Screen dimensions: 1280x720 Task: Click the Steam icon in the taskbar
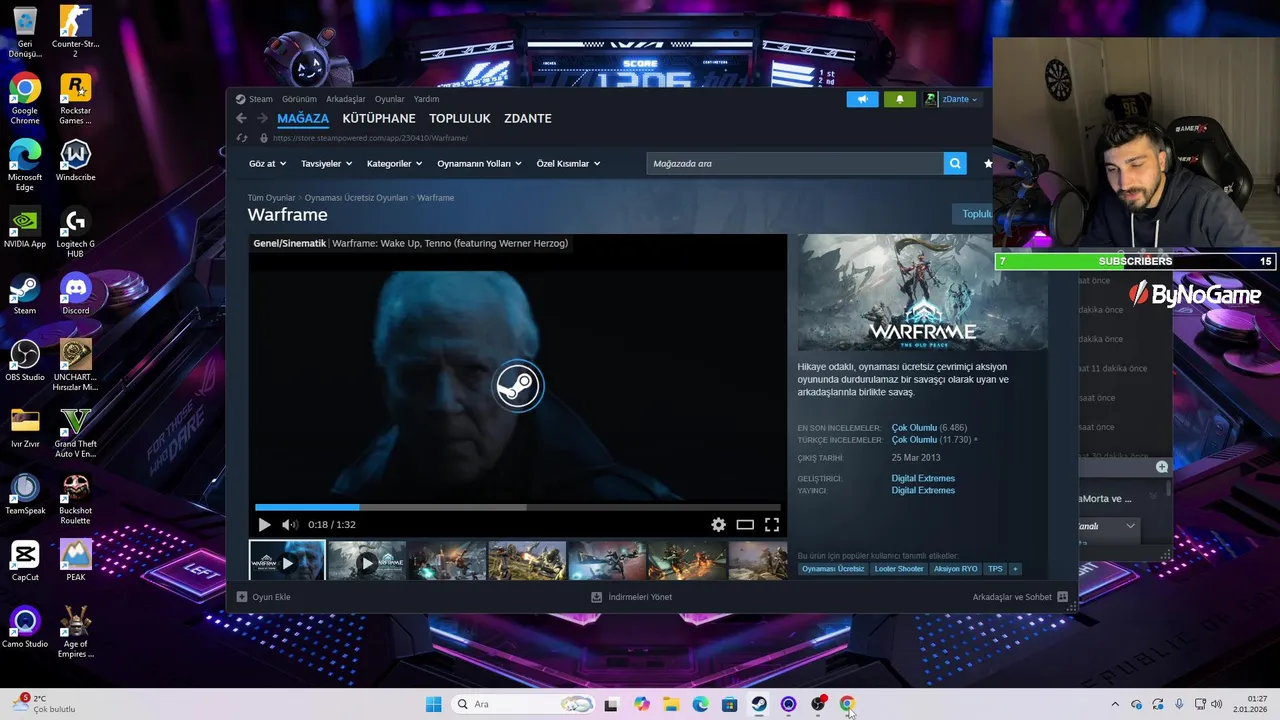[759, 704]
